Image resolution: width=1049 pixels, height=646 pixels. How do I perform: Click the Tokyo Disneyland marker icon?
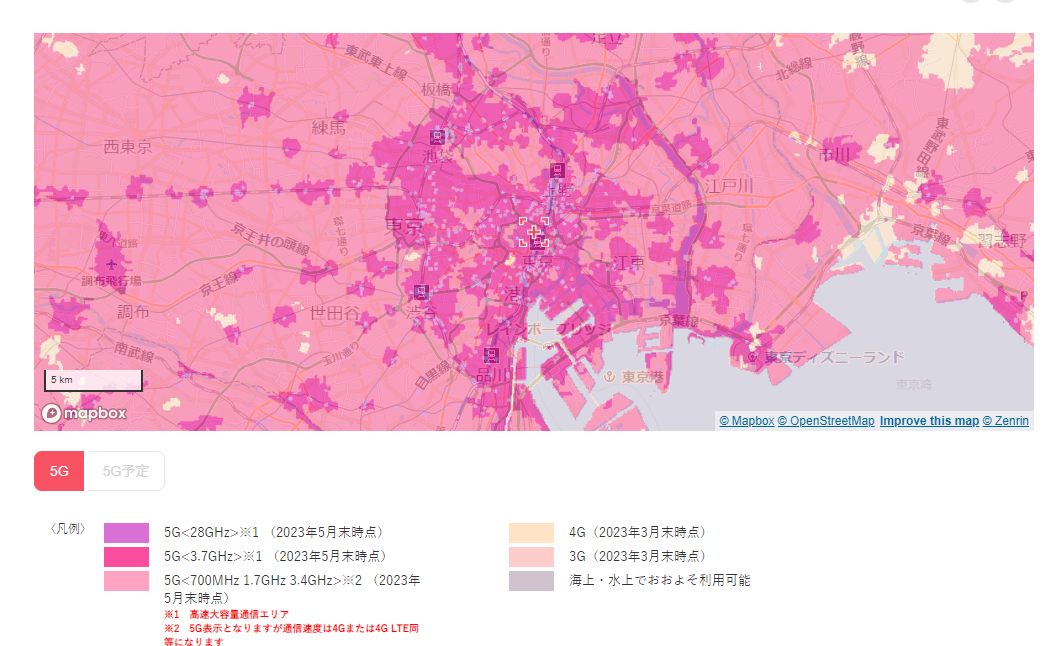[x=752, y=357]
